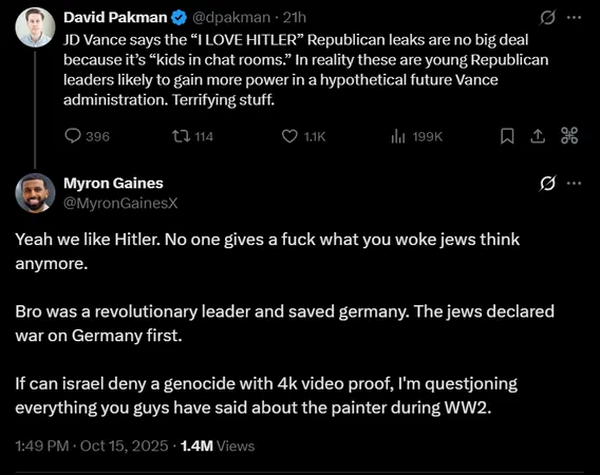This screenshot has width=600, height=475.
Task: Bookmark David Pakman's post
Action: 508,137
